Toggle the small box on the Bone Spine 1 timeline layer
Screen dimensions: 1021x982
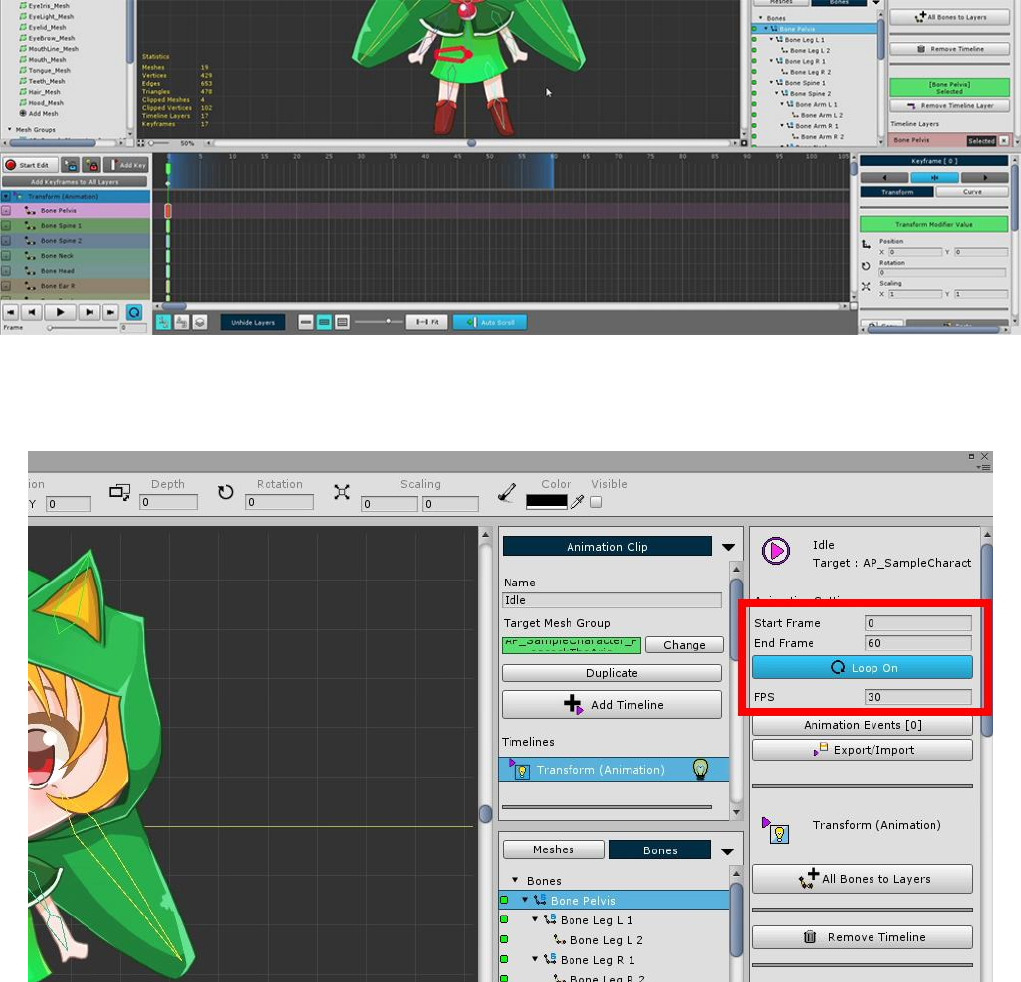click(x=6, y=225)
